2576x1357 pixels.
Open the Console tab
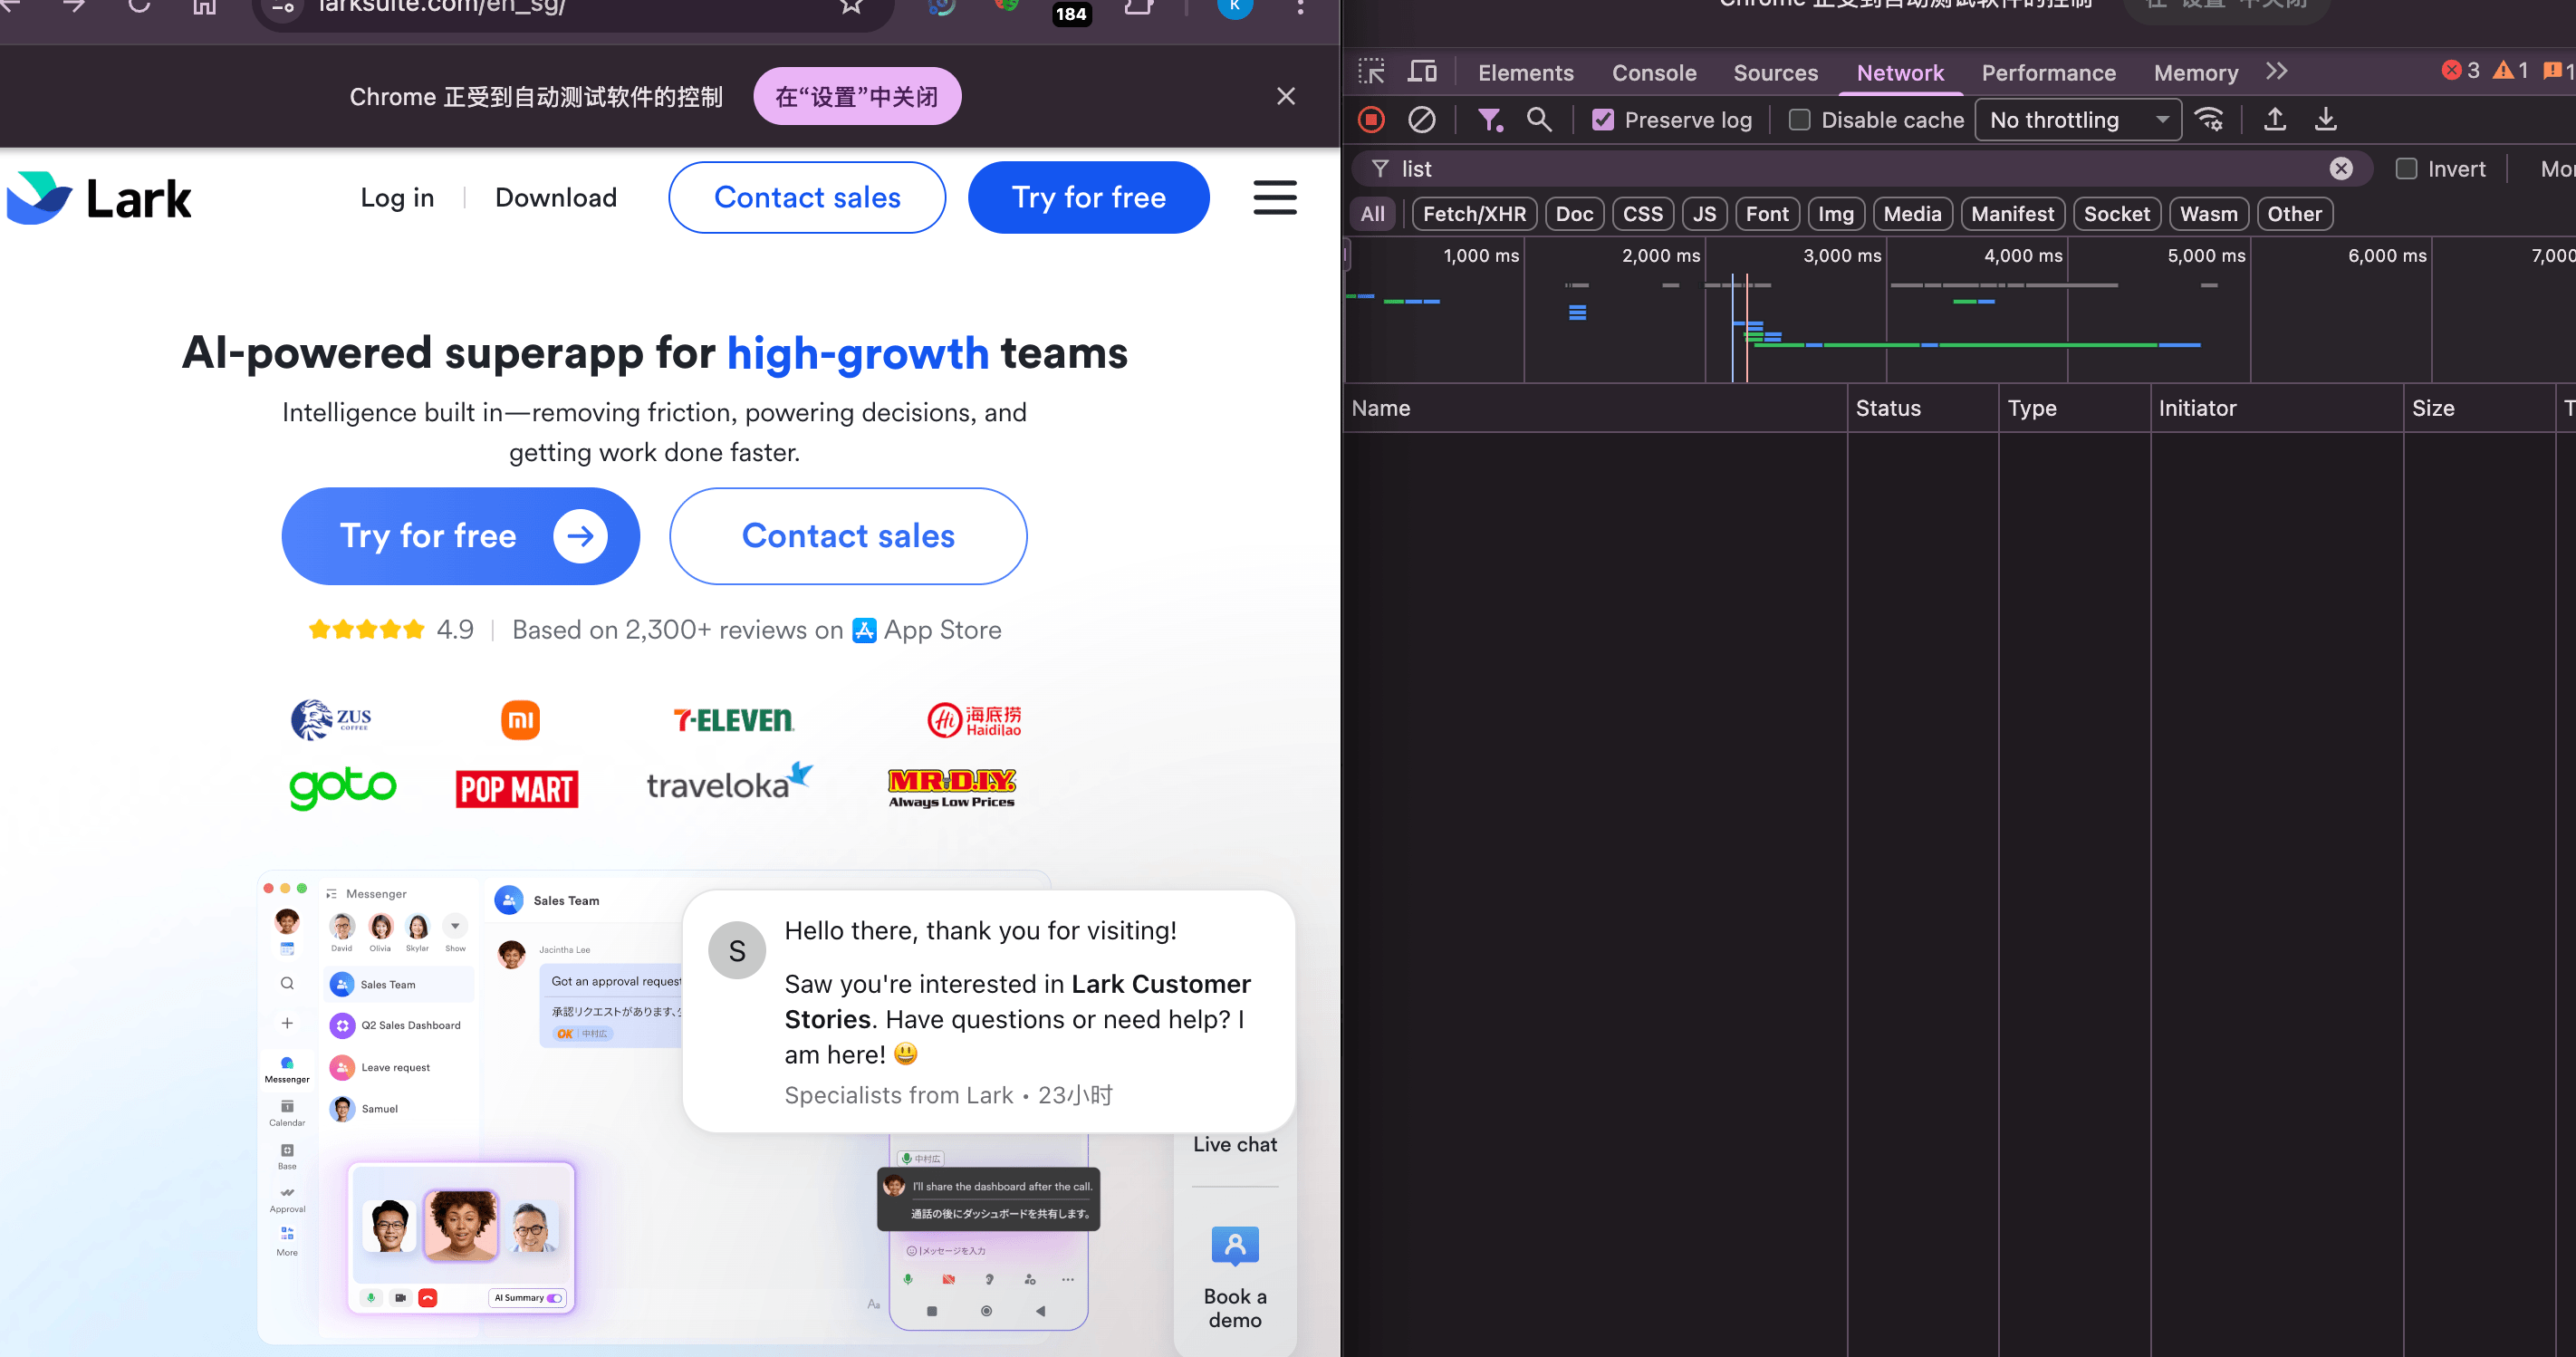coord(1654,73)
